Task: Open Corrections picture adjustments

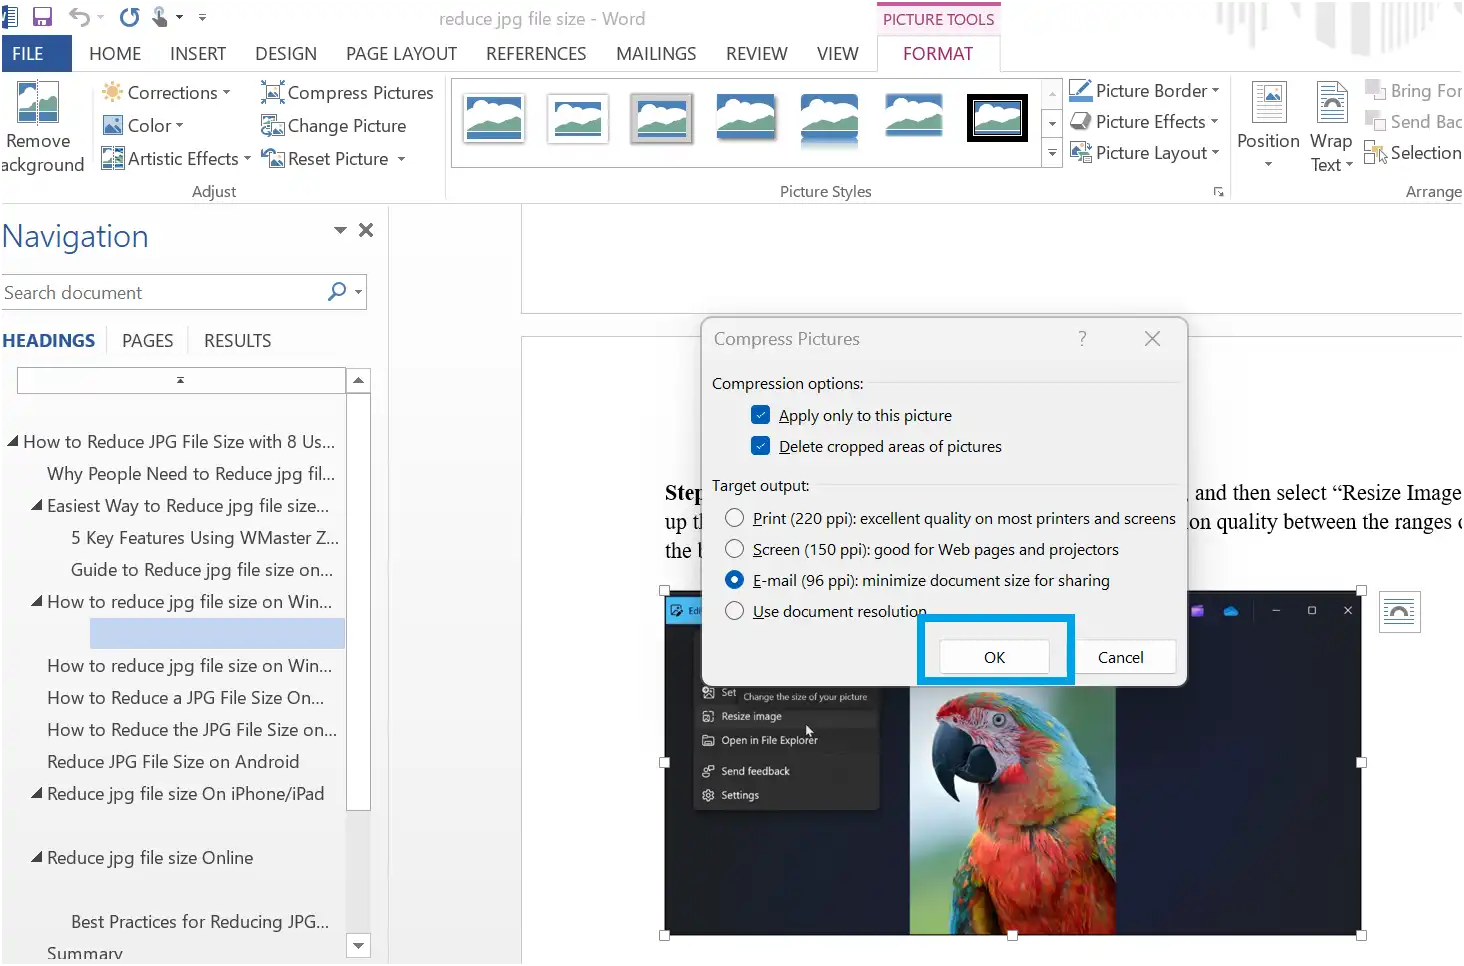Action: point(166,92)
